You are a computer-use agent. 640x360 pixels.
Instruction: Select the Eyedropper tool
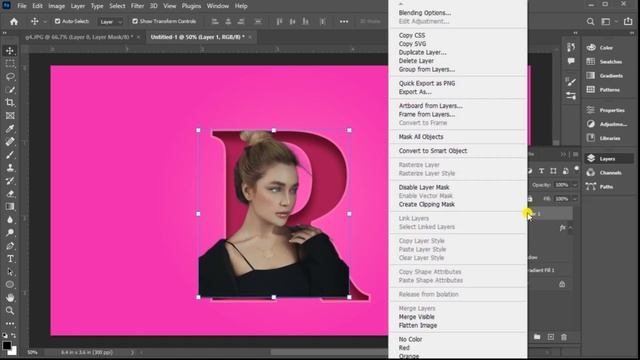click(10, 129)
